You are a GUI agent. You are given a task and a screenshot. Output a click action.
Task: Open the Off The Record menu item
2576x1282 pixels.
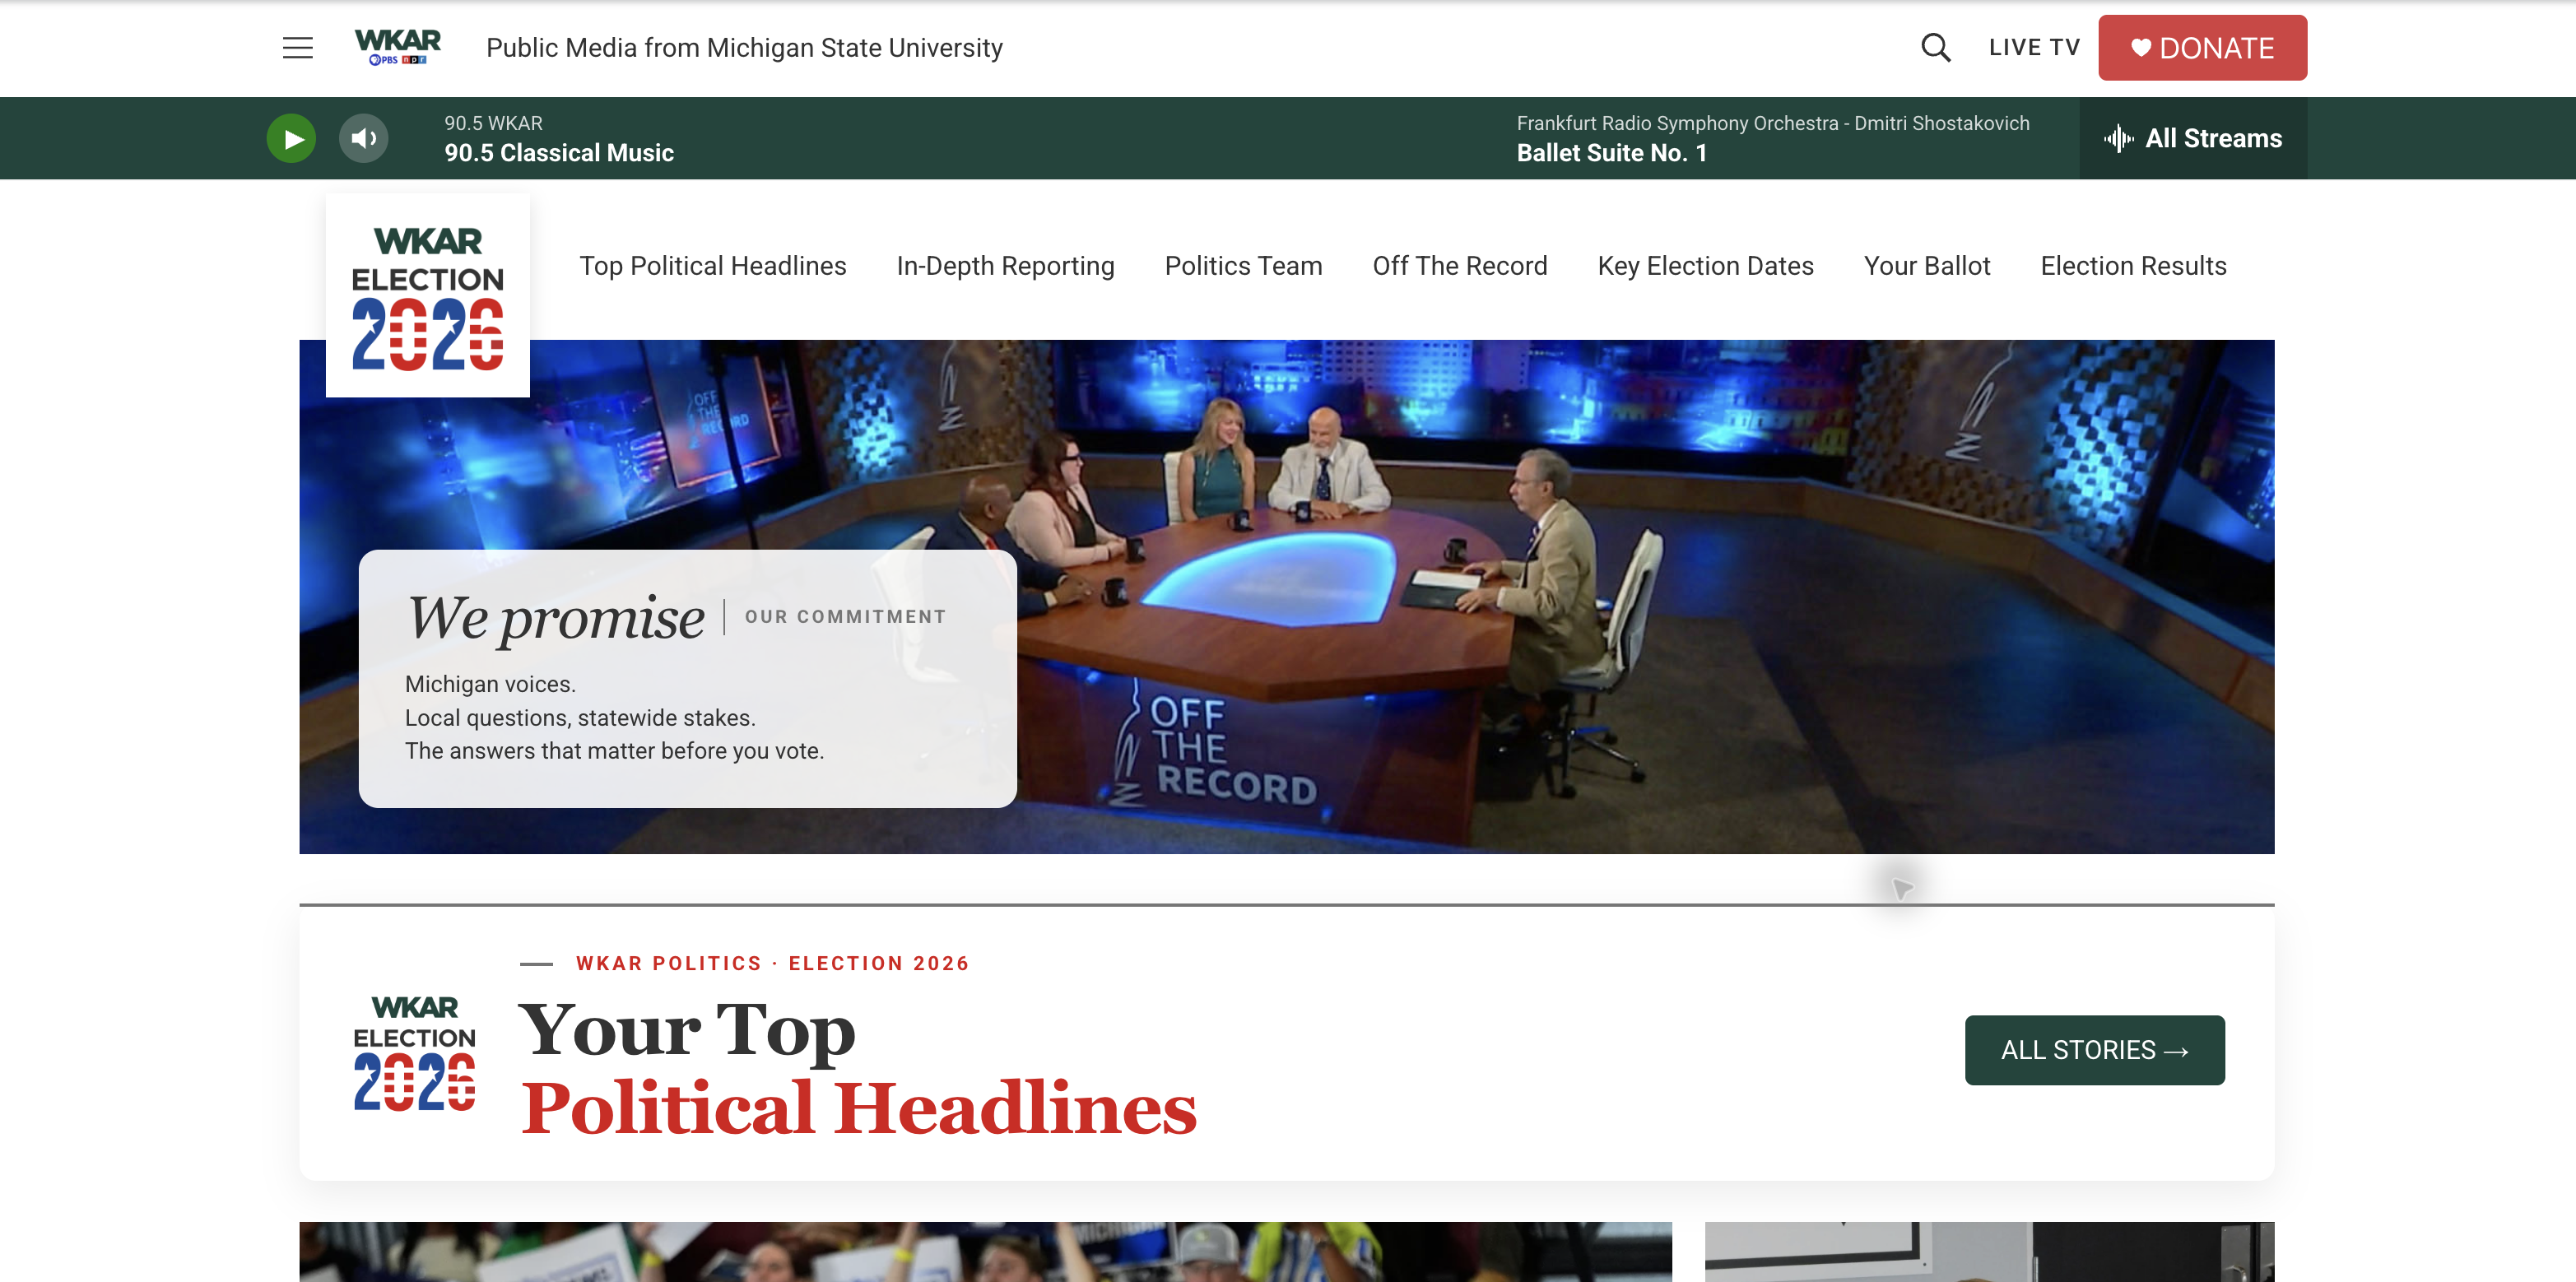pos(1459,266)
